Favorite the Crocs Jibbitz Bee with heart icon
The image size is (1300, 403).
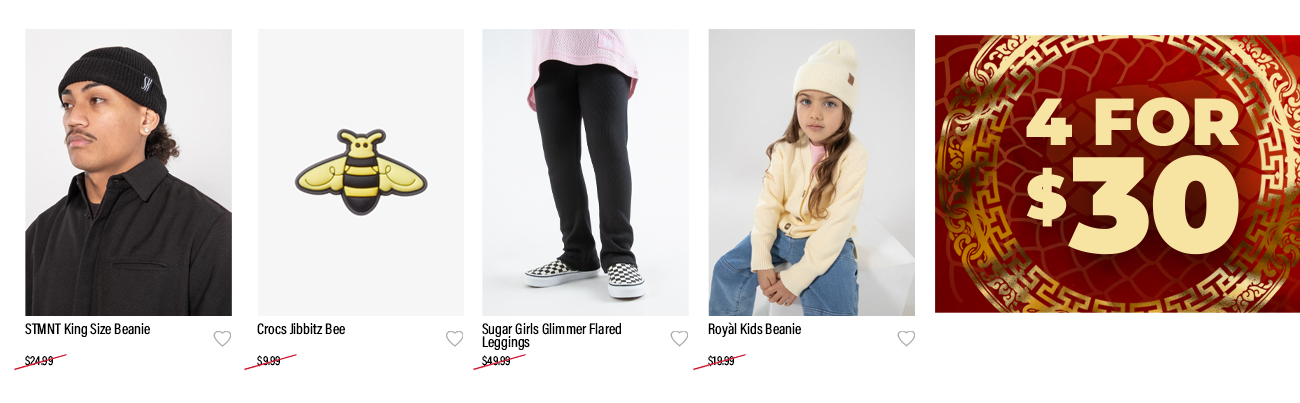click(x=455, y=339)
